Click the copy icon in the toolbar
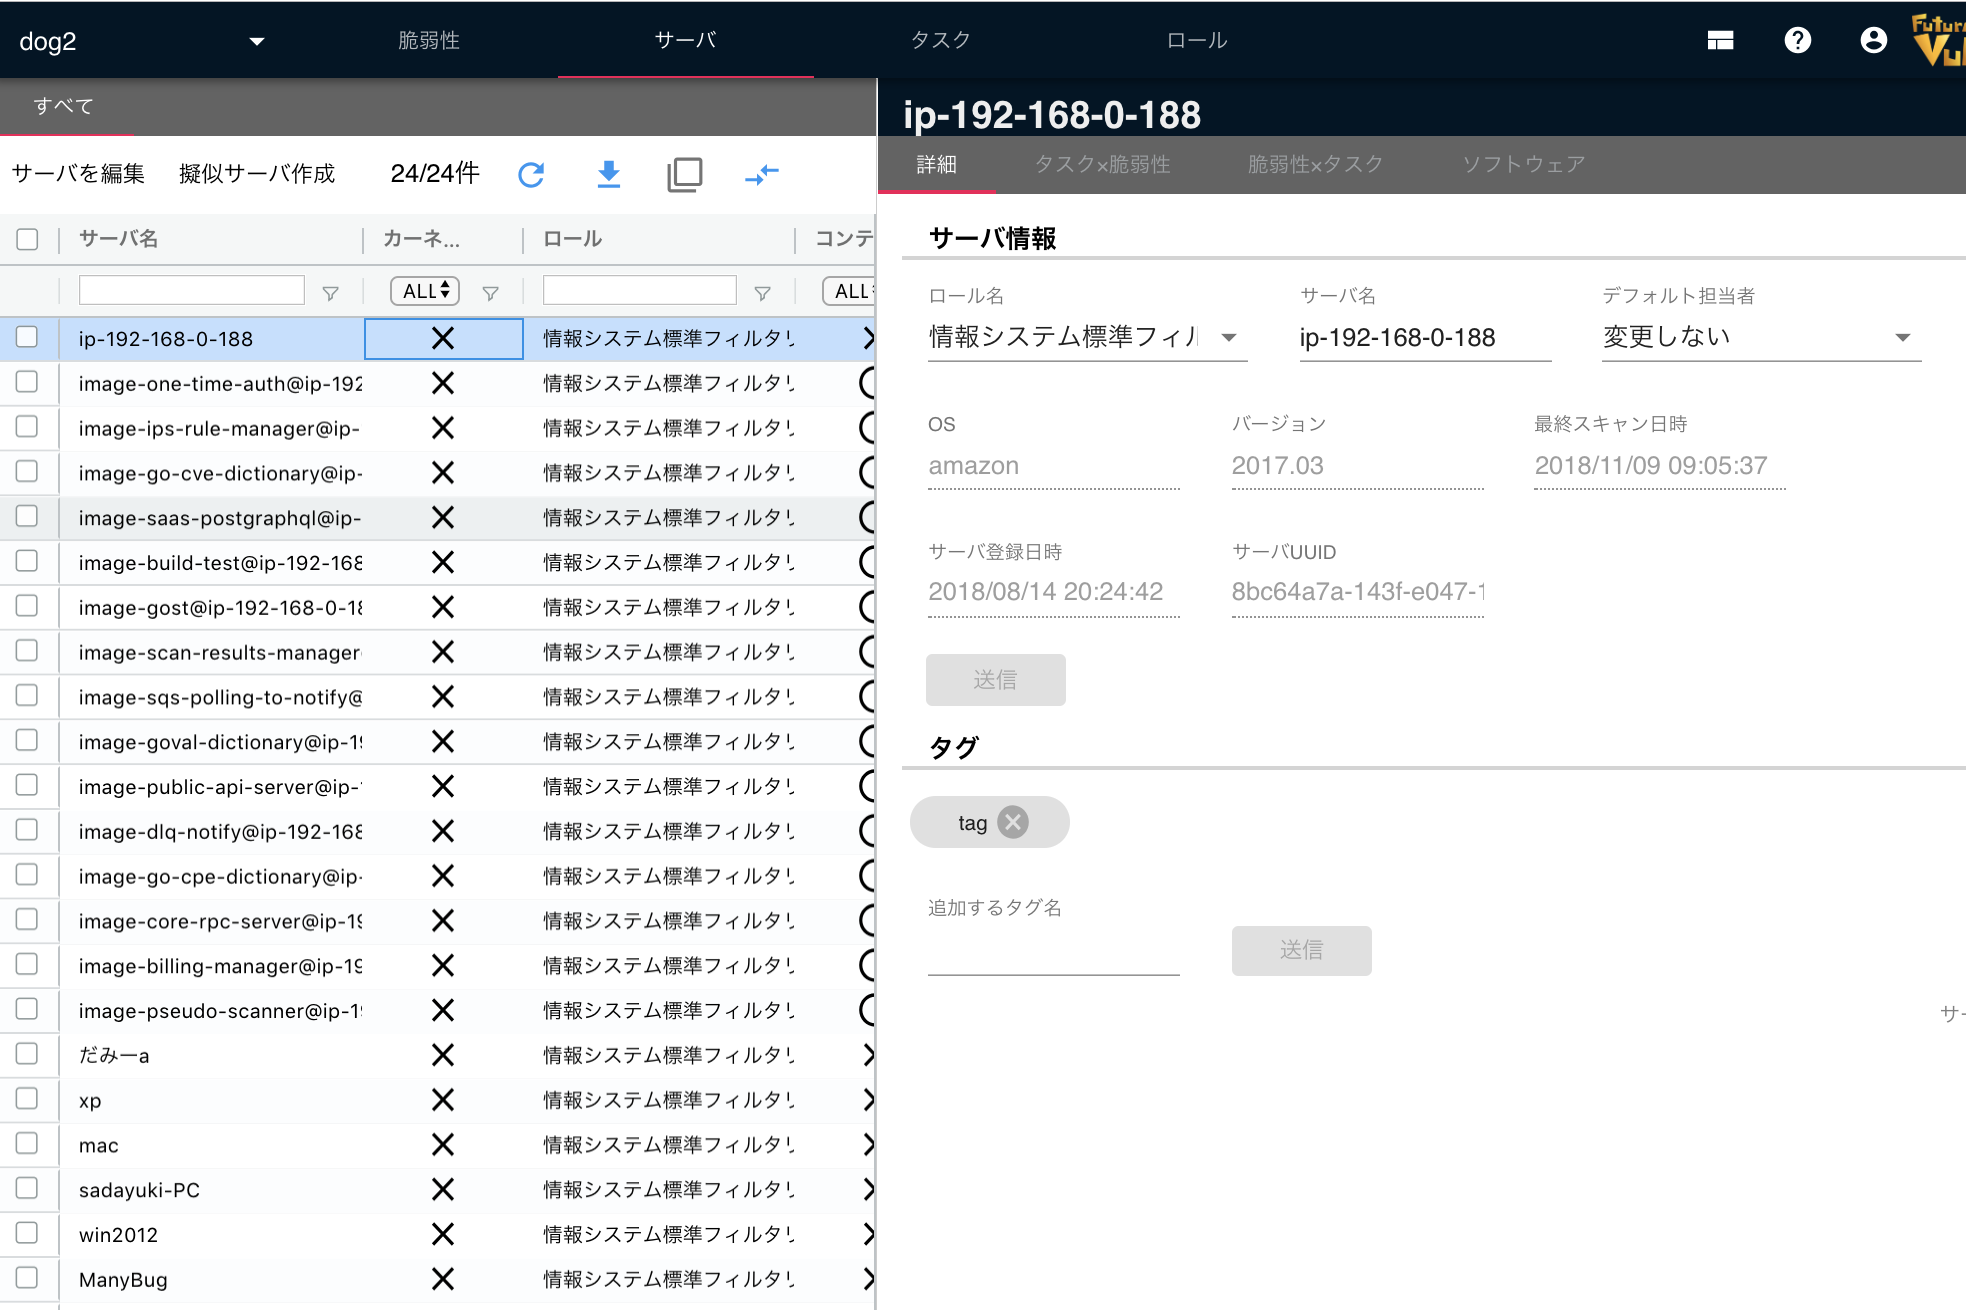1966x1310 pixels. [684, 173]
